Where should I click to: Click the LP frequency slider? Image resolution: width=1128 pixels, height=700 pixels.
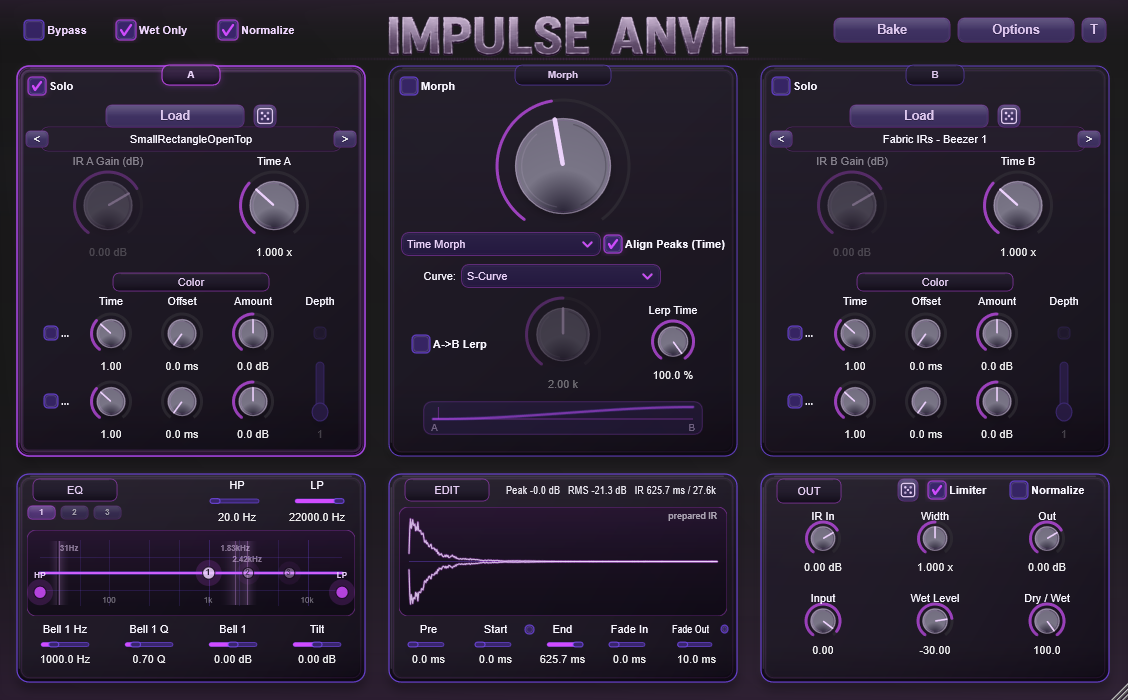pyautogui.click(x=319, y=501)
